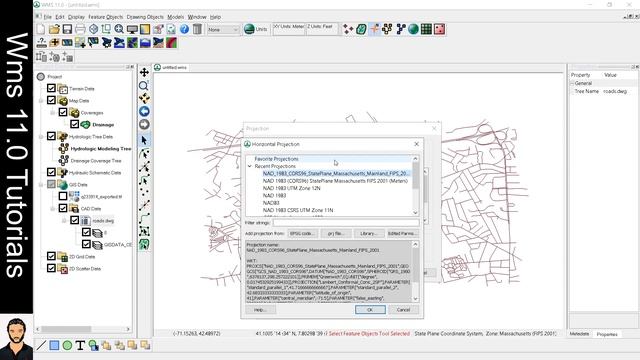Click the prj file button
Screen dimensions: 640x360
[336, 233]
